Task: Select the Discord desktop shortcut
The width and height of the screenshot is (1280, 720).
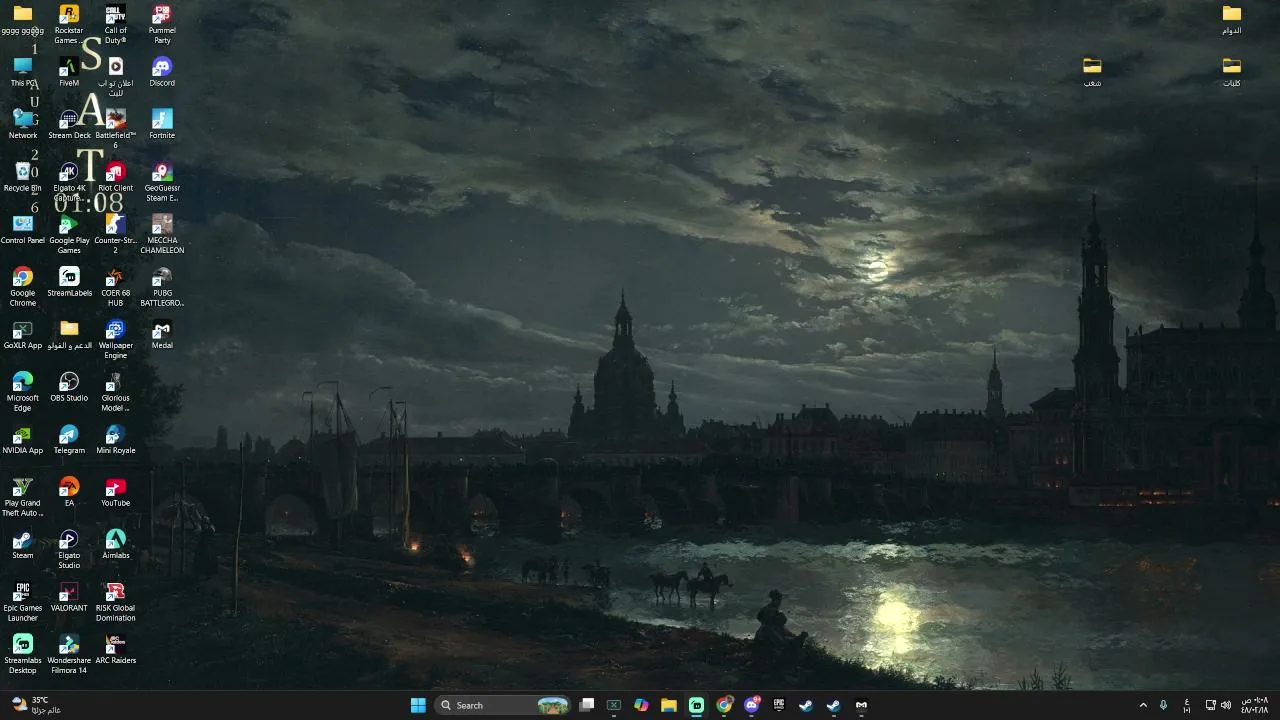Action: click(162, 72)
